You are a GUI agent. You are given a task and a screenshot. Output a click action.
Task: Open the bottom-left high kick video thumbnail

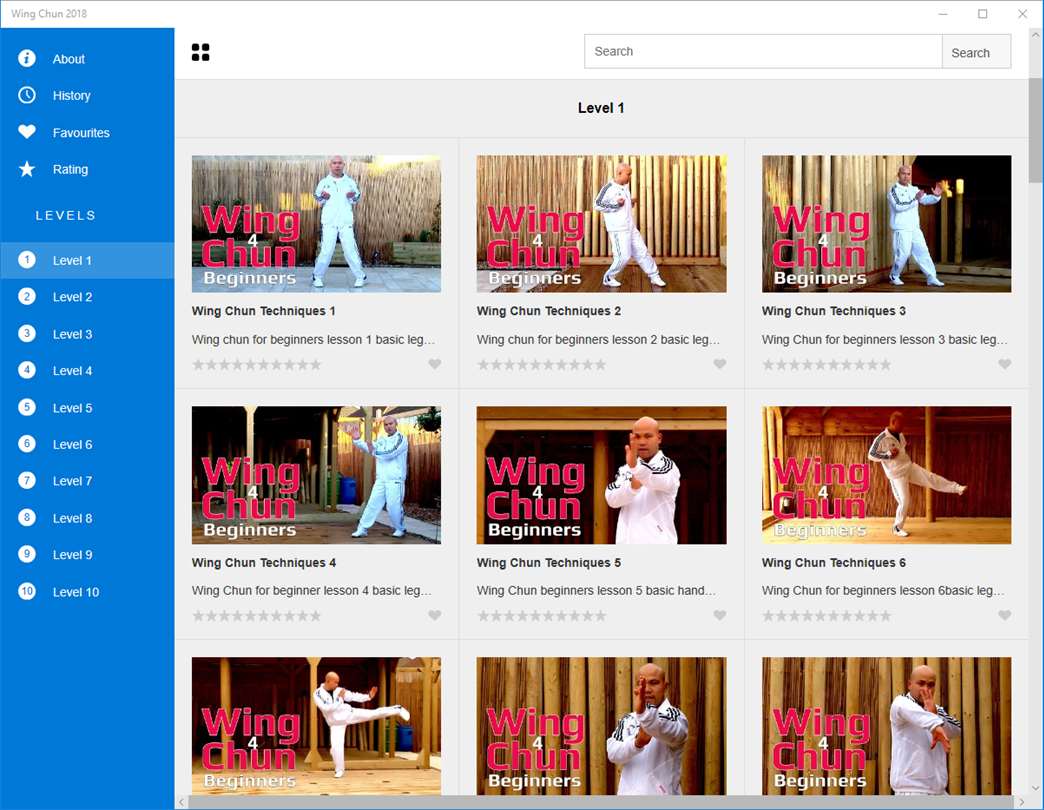pos(316,726)
